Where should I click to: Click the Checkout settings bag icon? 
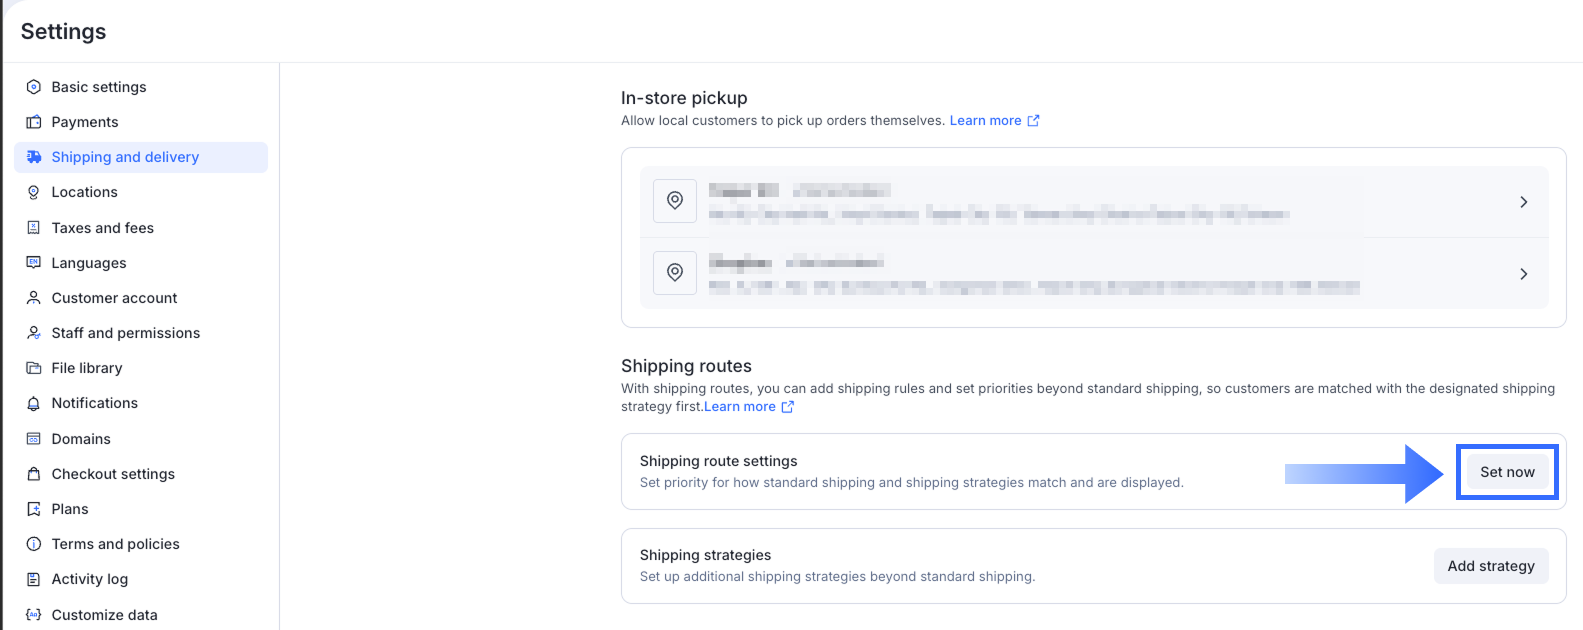33,474
